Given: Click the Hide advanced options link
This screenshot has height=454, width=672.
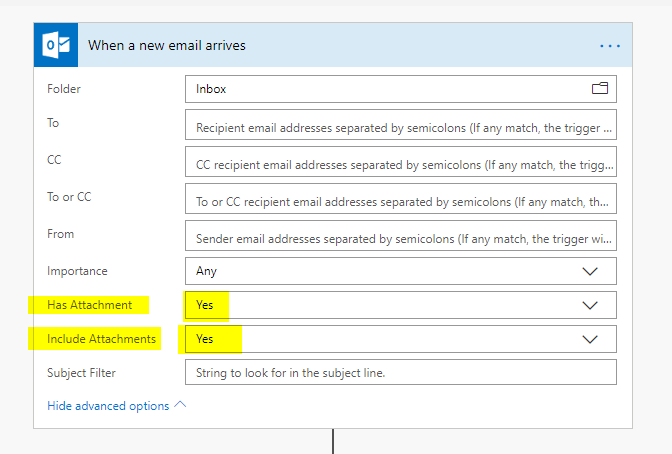Looking at the screenshot, I should (108, 406).
